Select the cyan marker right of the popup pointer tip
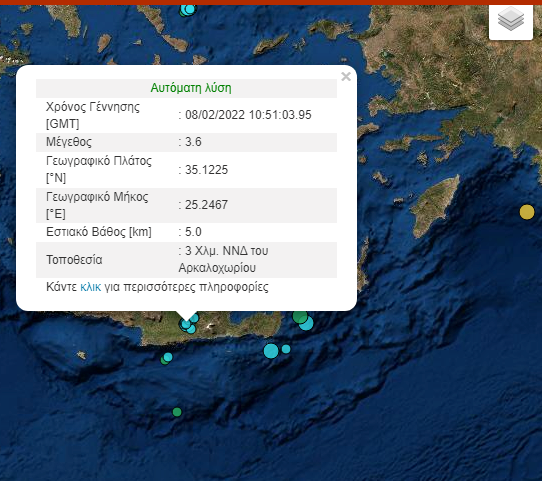The height and width of the screenshot is (481, 542). click(x=194, y=318)
